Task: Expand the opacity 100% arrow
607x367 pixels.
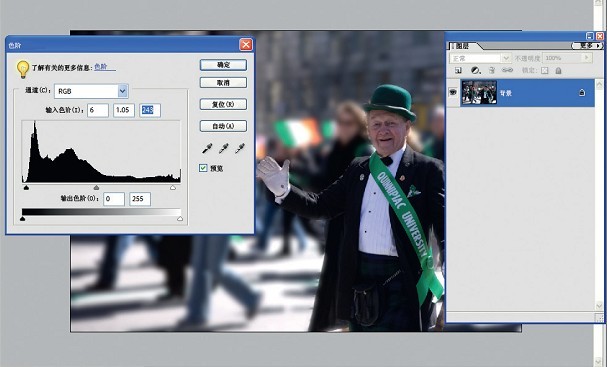Action: coord(586,58)
